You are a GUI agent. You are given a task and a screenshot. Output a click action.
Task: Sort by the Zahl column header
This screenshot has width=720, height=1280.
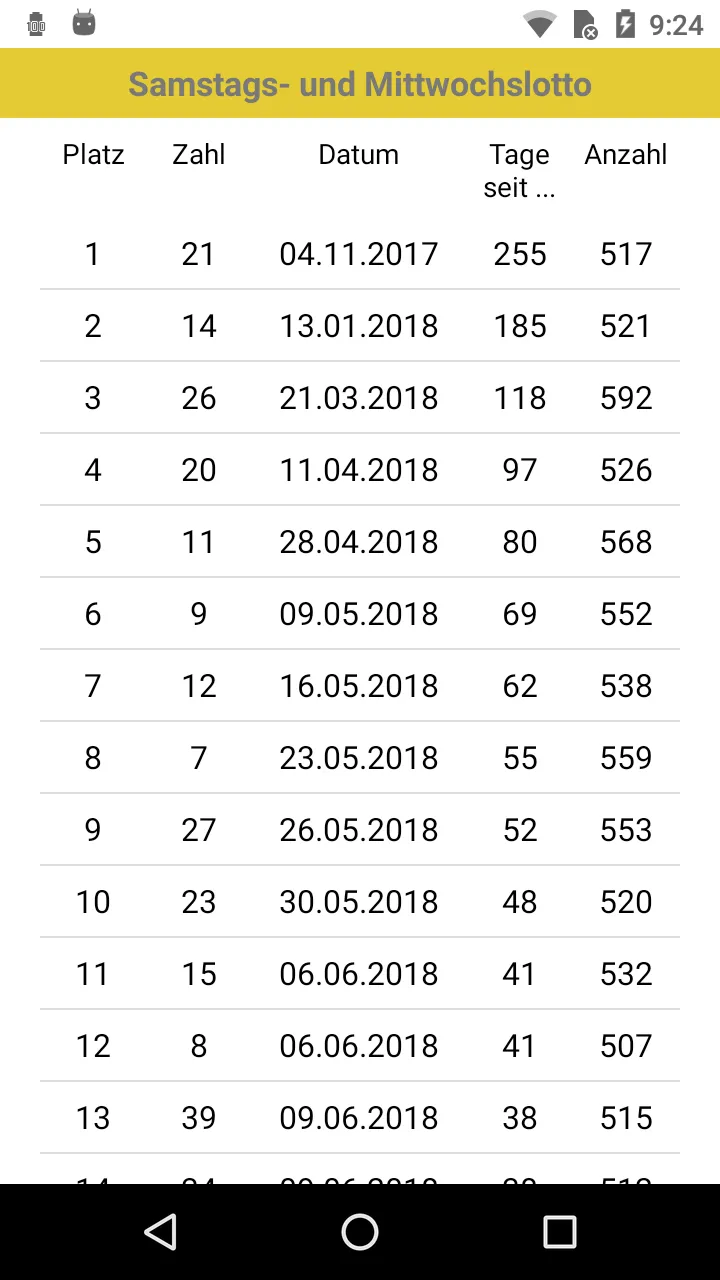[x=199, y=155]
